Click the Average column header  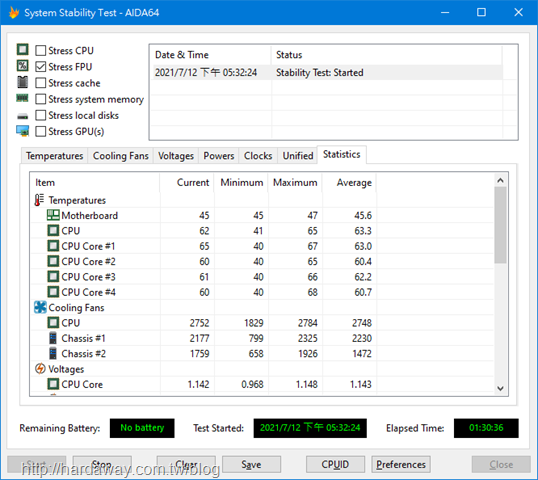(x=349, y=182)
